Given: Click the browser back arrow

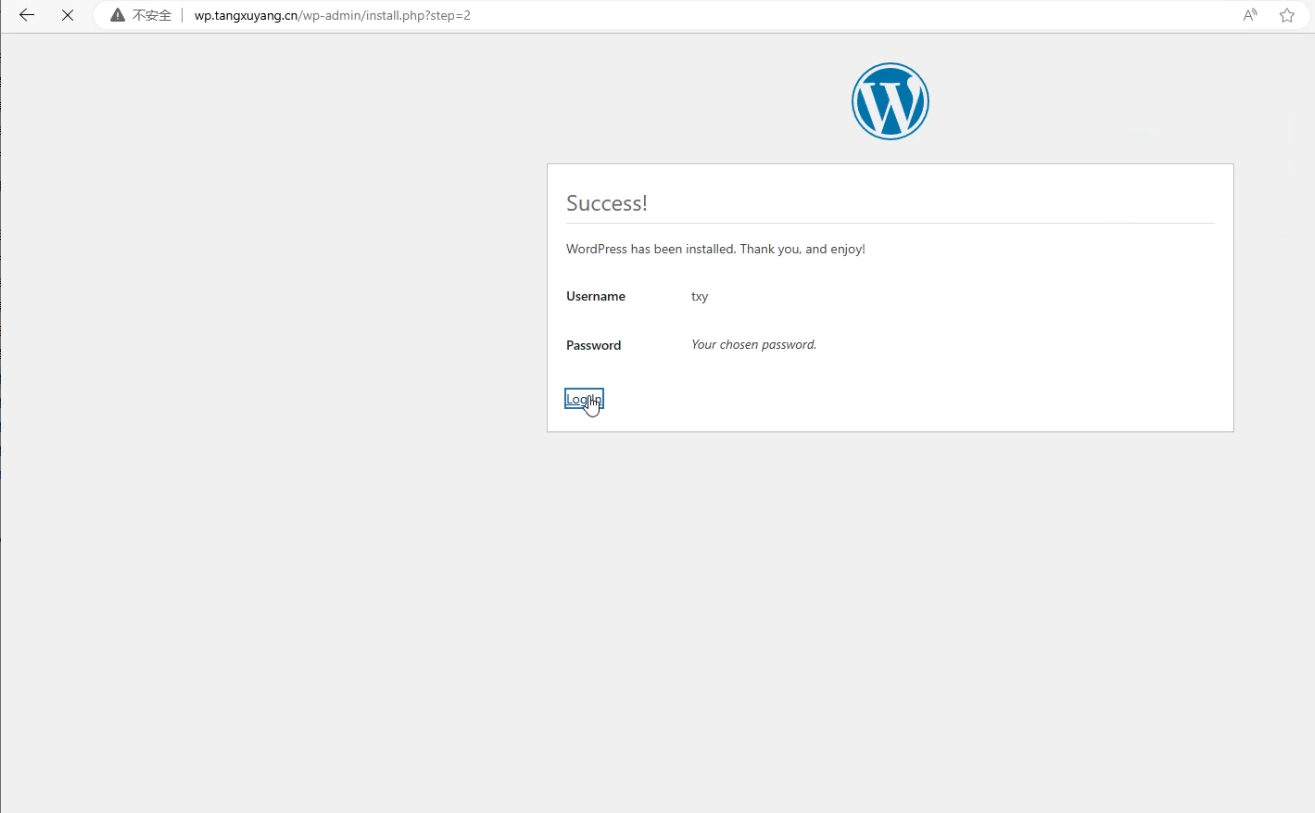Looking at the screenshot, I should coord(27,15).
